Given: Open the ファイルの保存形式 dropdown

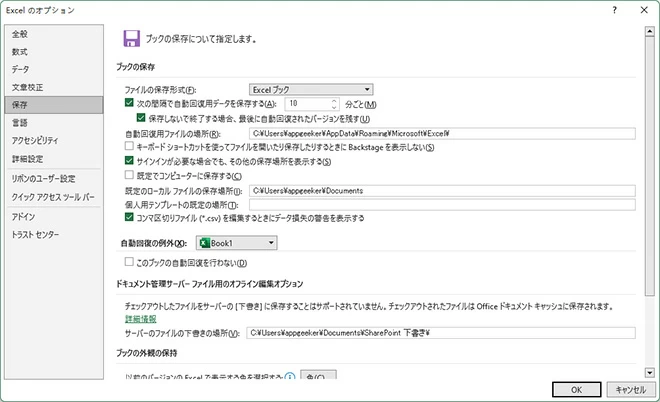Looking at the screenshot, I should tap(311, 89).
